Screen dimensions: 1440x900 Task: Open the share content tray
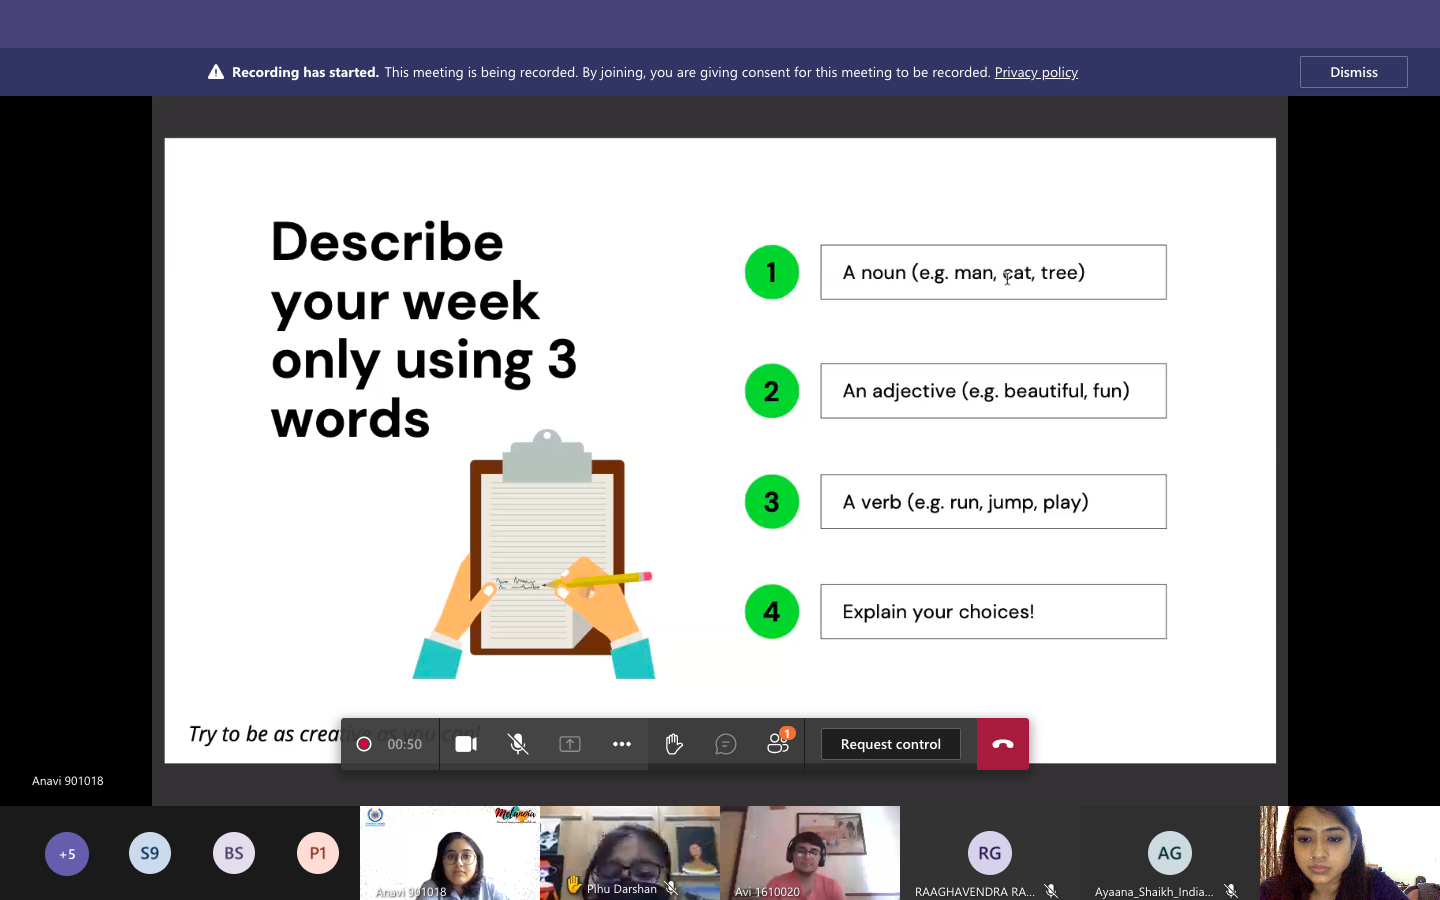[570, 744]
